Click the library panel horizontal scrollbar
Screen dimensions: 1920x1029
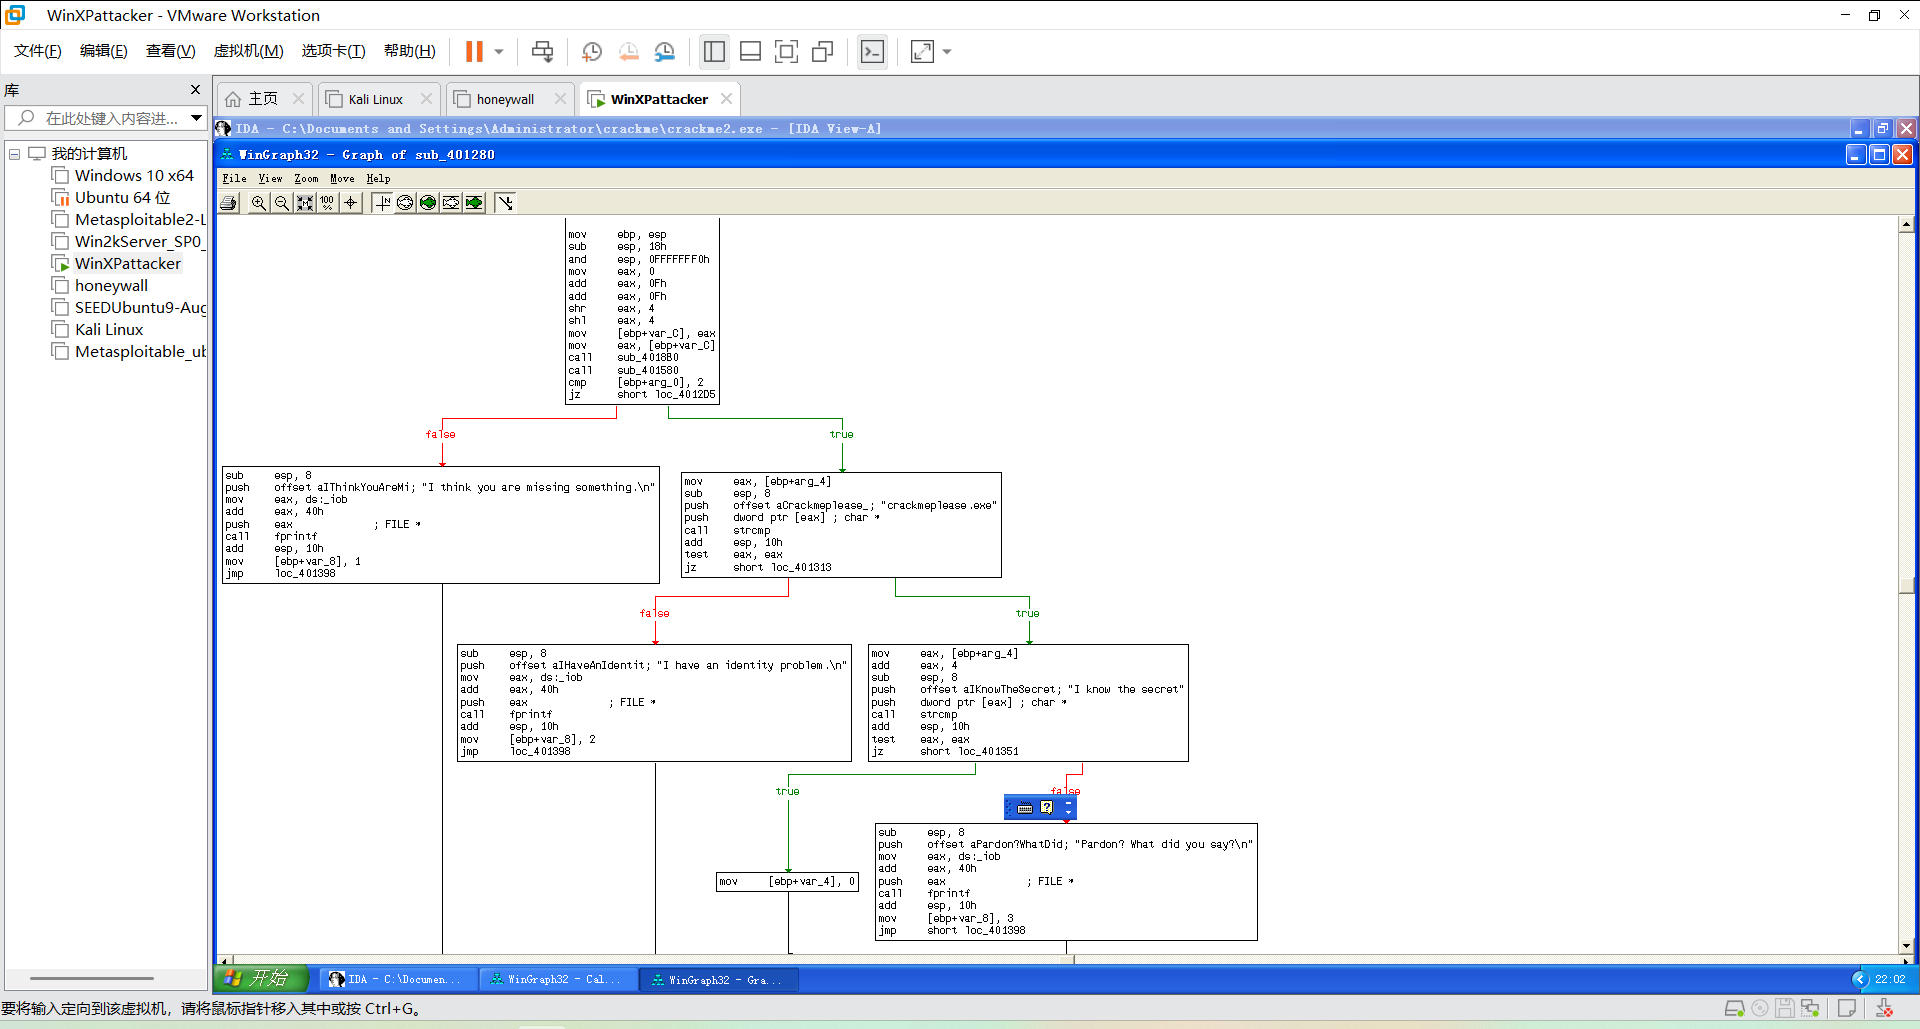[x=92, y=978]
